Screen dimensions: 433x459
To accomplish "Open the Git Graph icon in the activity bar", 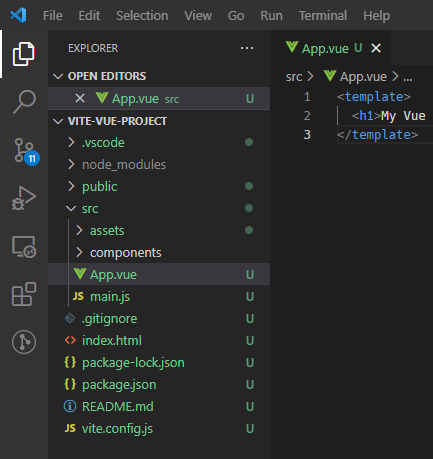I will pyautogui.click(x=24, y=342).
